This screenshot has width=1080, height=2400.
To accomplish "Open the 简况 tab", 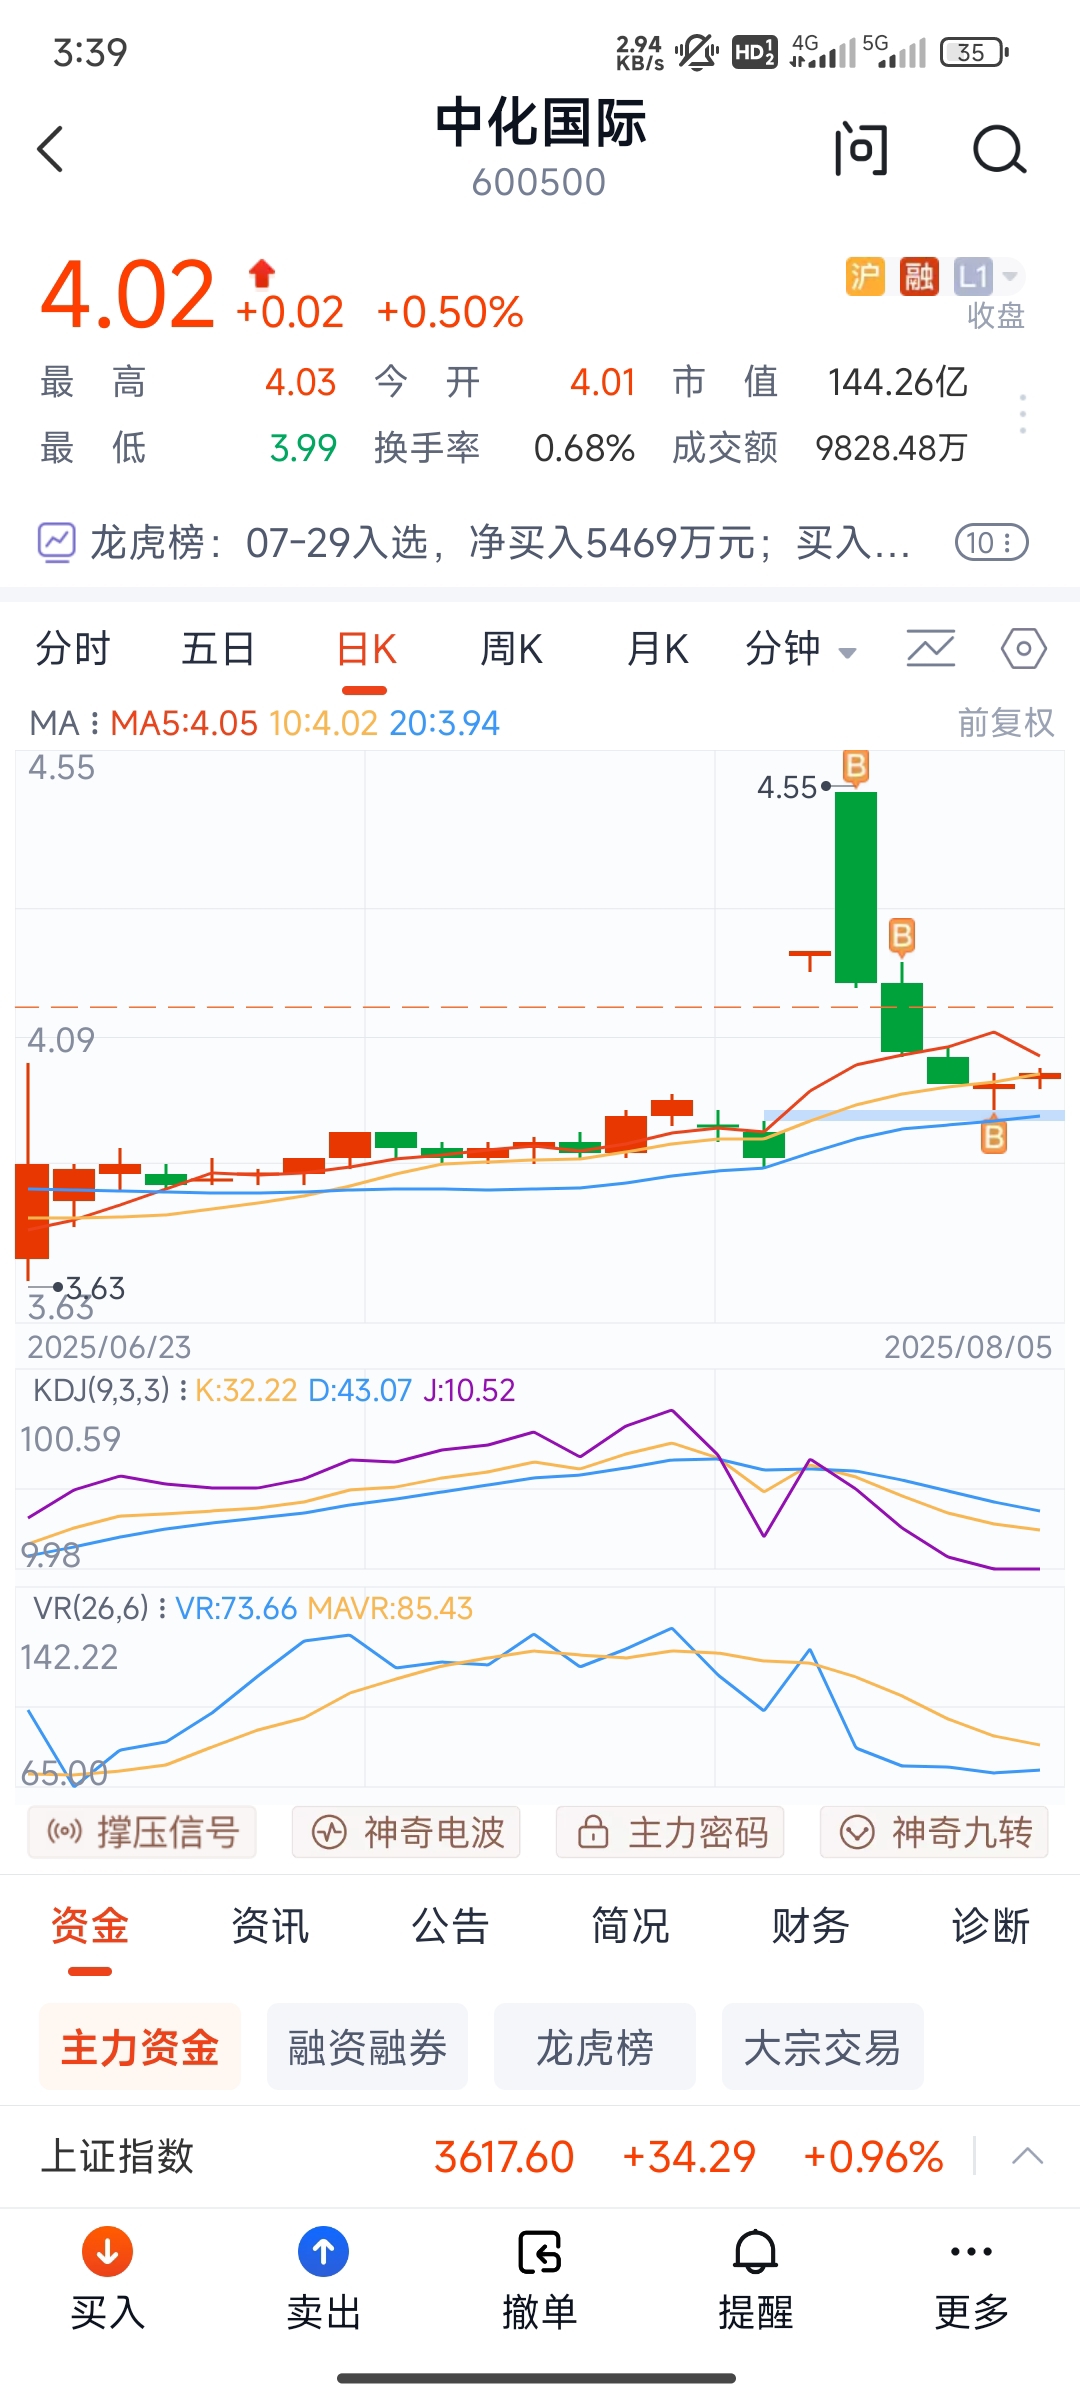I will point(630,1926).
